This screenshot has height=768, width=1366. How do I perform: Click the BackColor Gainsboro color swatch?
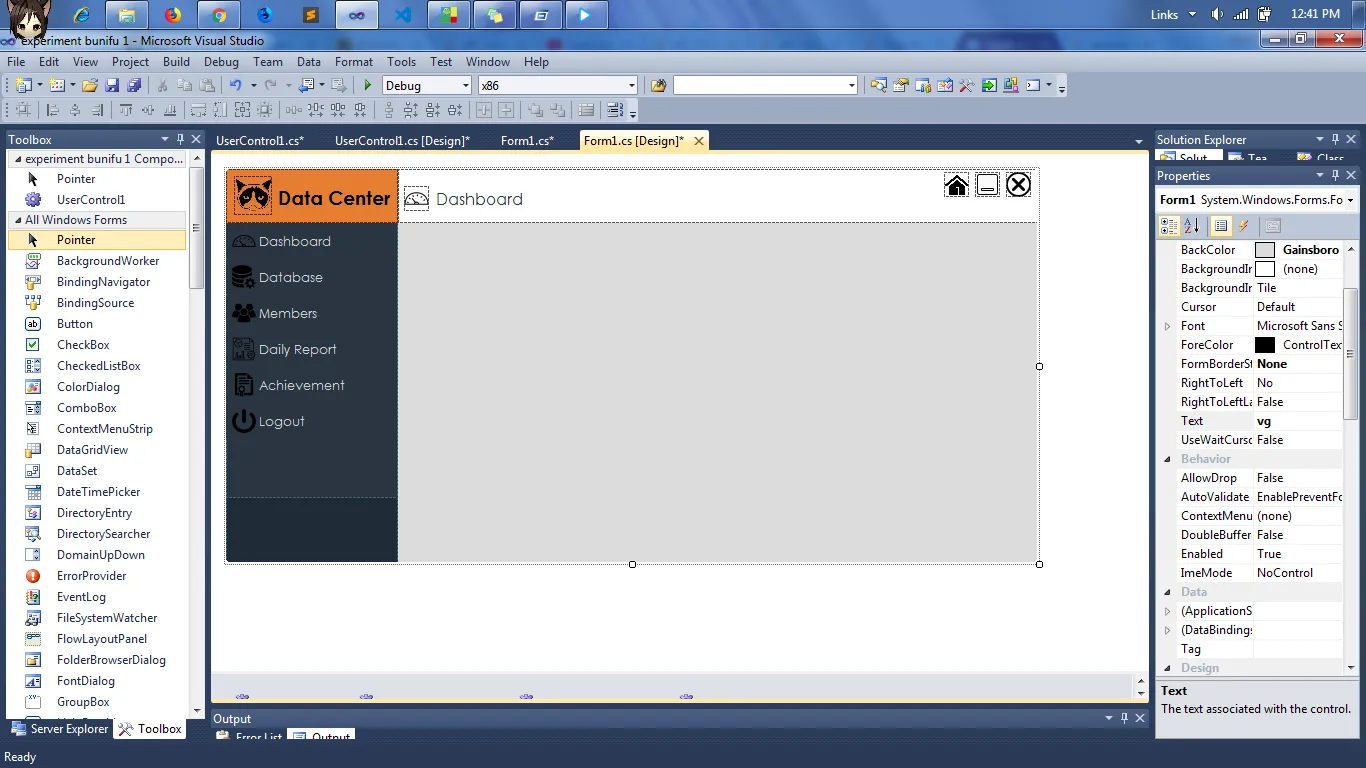(x=1265, y=250)
